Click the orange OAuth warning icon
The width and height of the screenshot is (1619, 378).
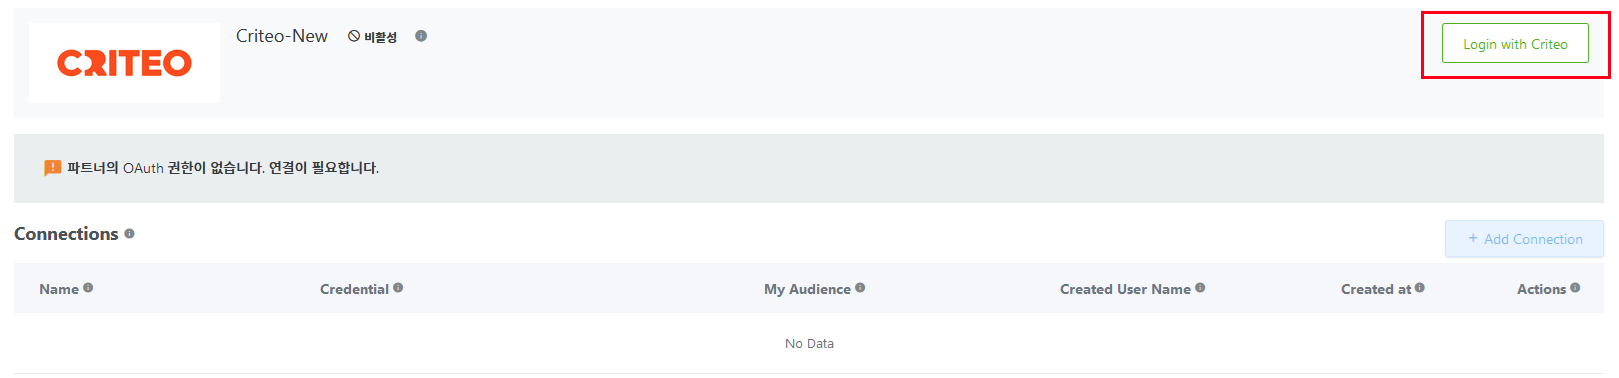coord(53,168)
